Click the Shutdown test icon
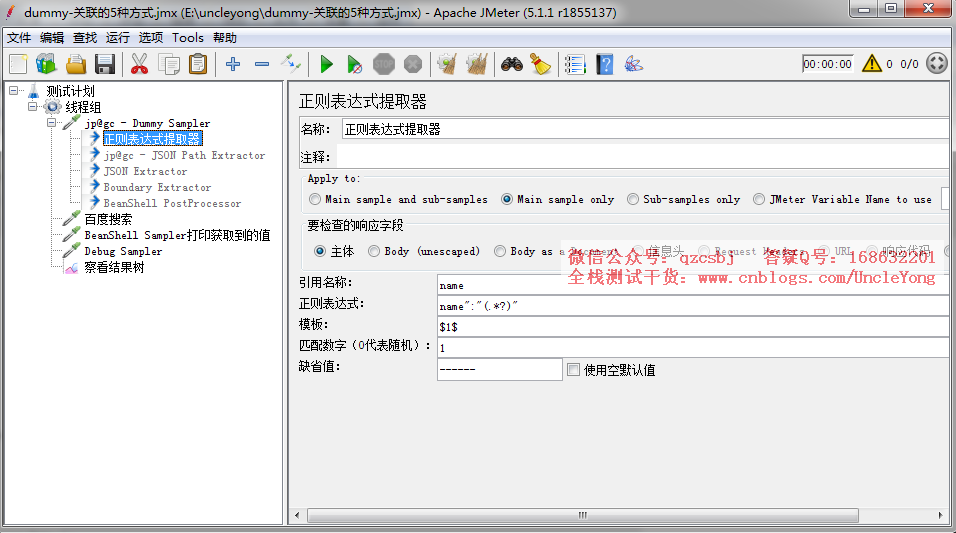The image size is (956, 533). pyautogui.click(x=413, y=64)
